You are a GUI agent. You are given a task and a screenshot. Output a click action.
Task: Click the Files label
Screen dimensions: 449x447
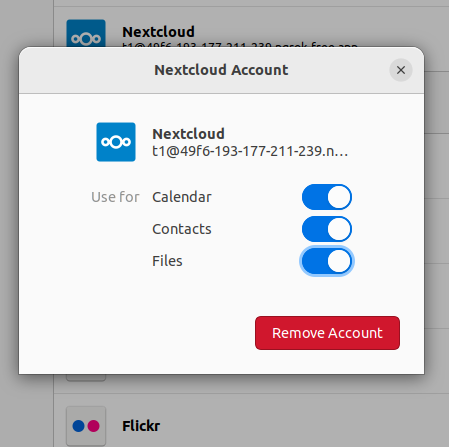[167, 261]
